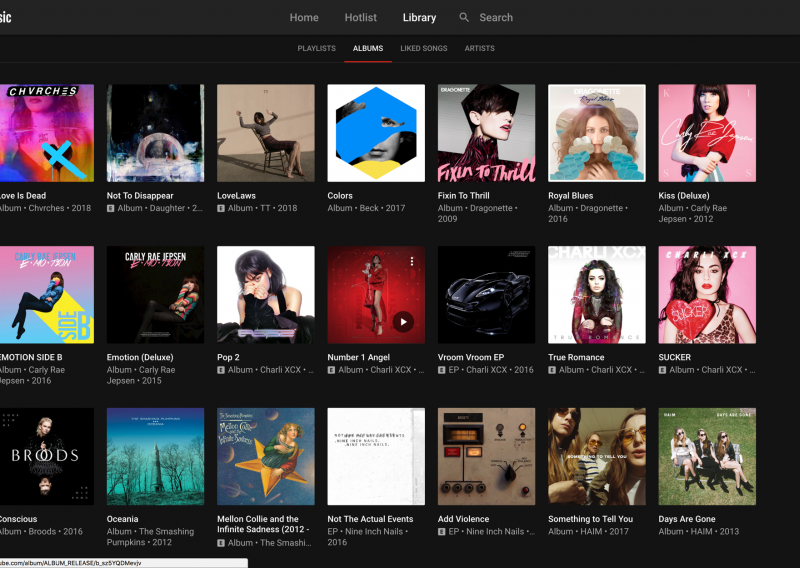Screen dimensions: 800x568
Task: Open the Oceania title link
Action: [122, 519]
